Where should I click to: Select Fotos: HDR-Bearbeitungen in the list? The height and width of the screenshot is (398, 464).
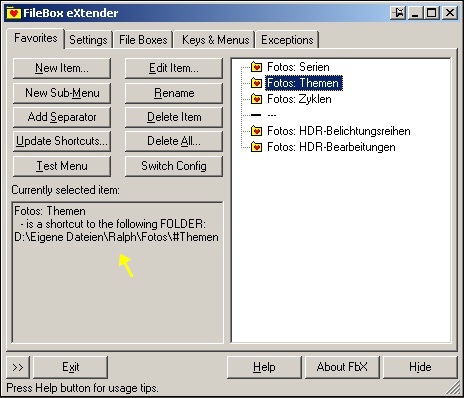click(x=331, y=147)
